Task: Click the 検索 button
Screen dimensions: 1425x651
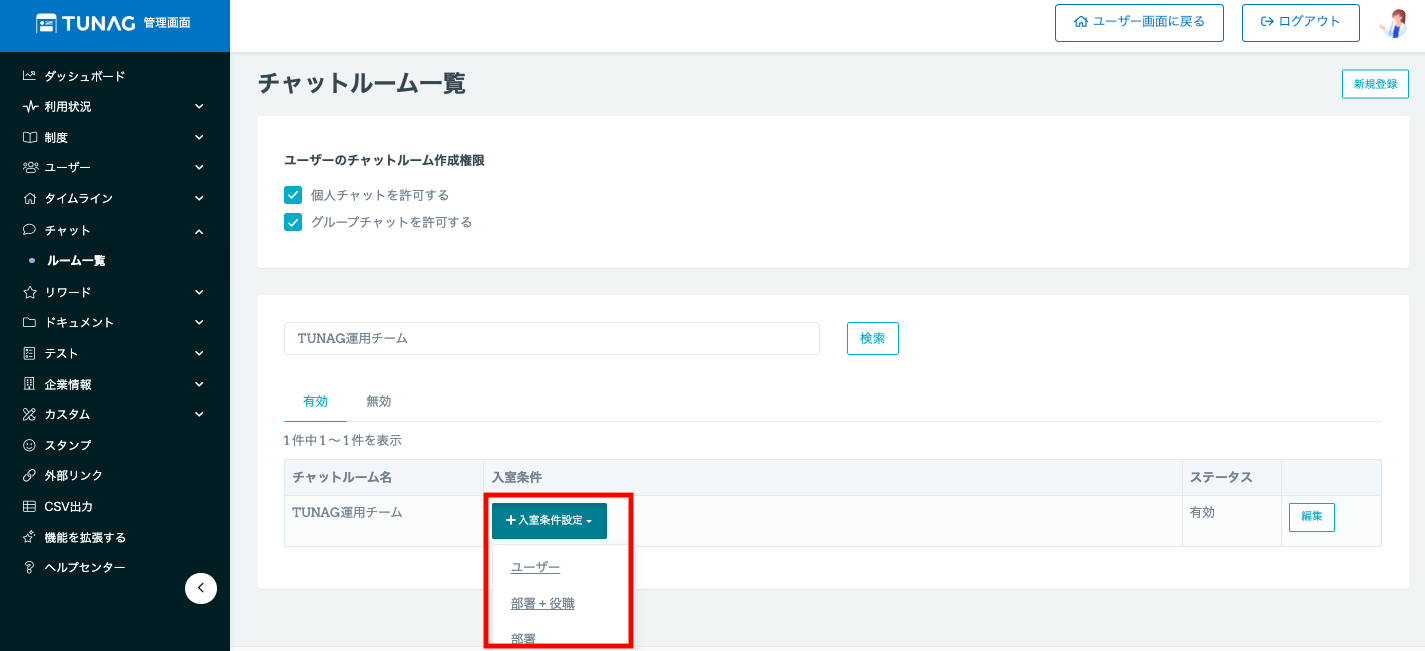Action: pyautogui.click(x=873, y=338)
